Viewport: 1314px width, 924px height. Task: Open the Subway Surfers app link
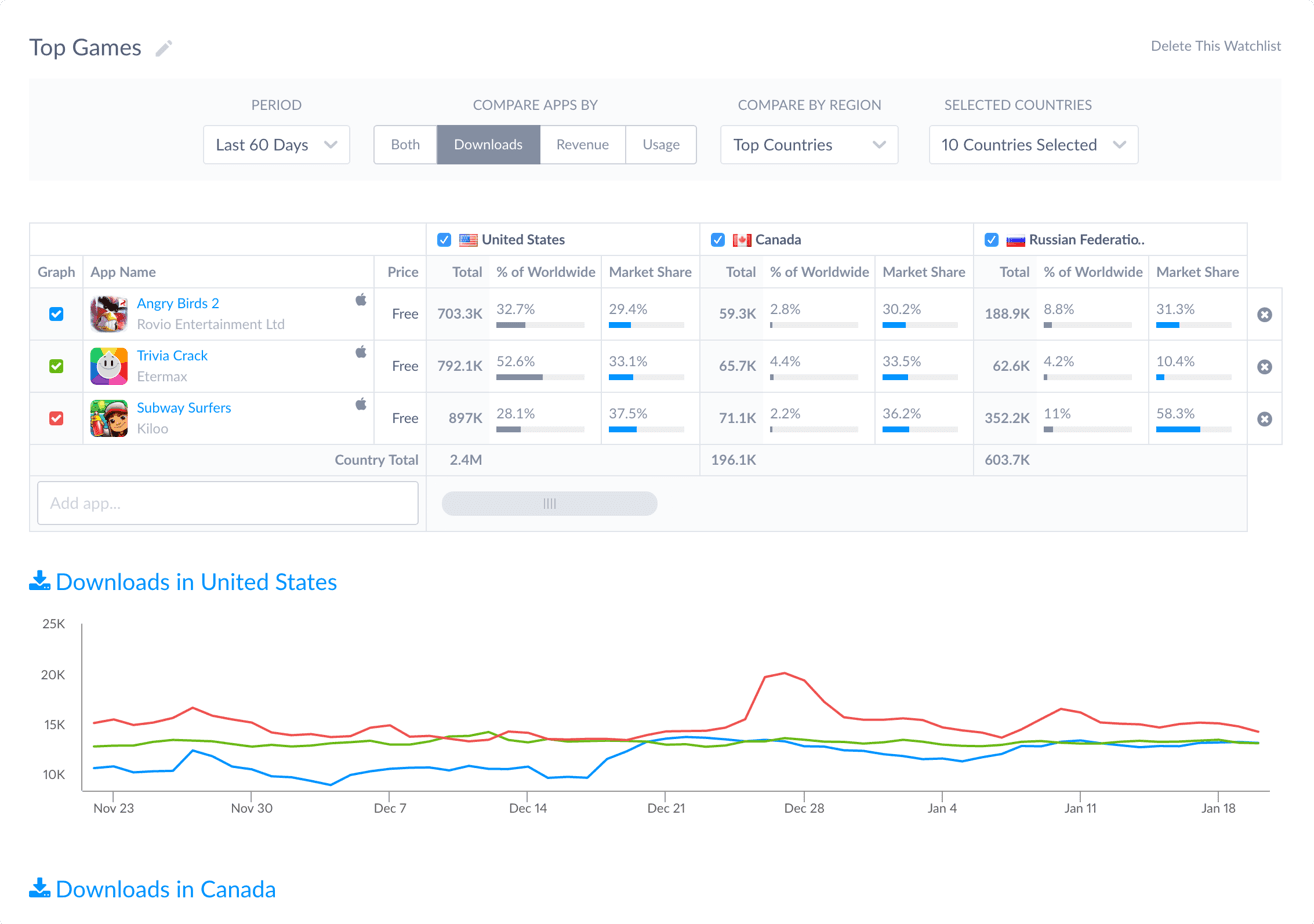click(x=184, y=408)
